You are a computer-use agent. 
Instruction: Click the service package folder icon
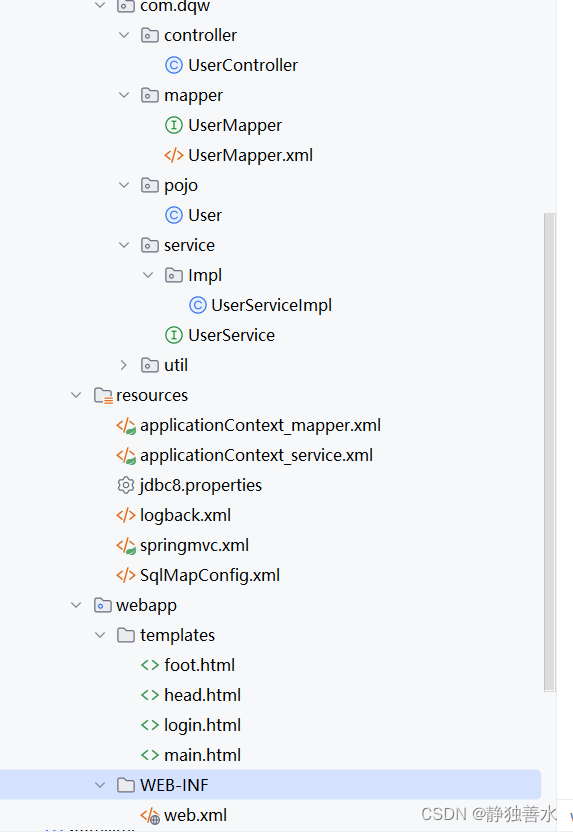pyautogui.click(x=150, y=245)
